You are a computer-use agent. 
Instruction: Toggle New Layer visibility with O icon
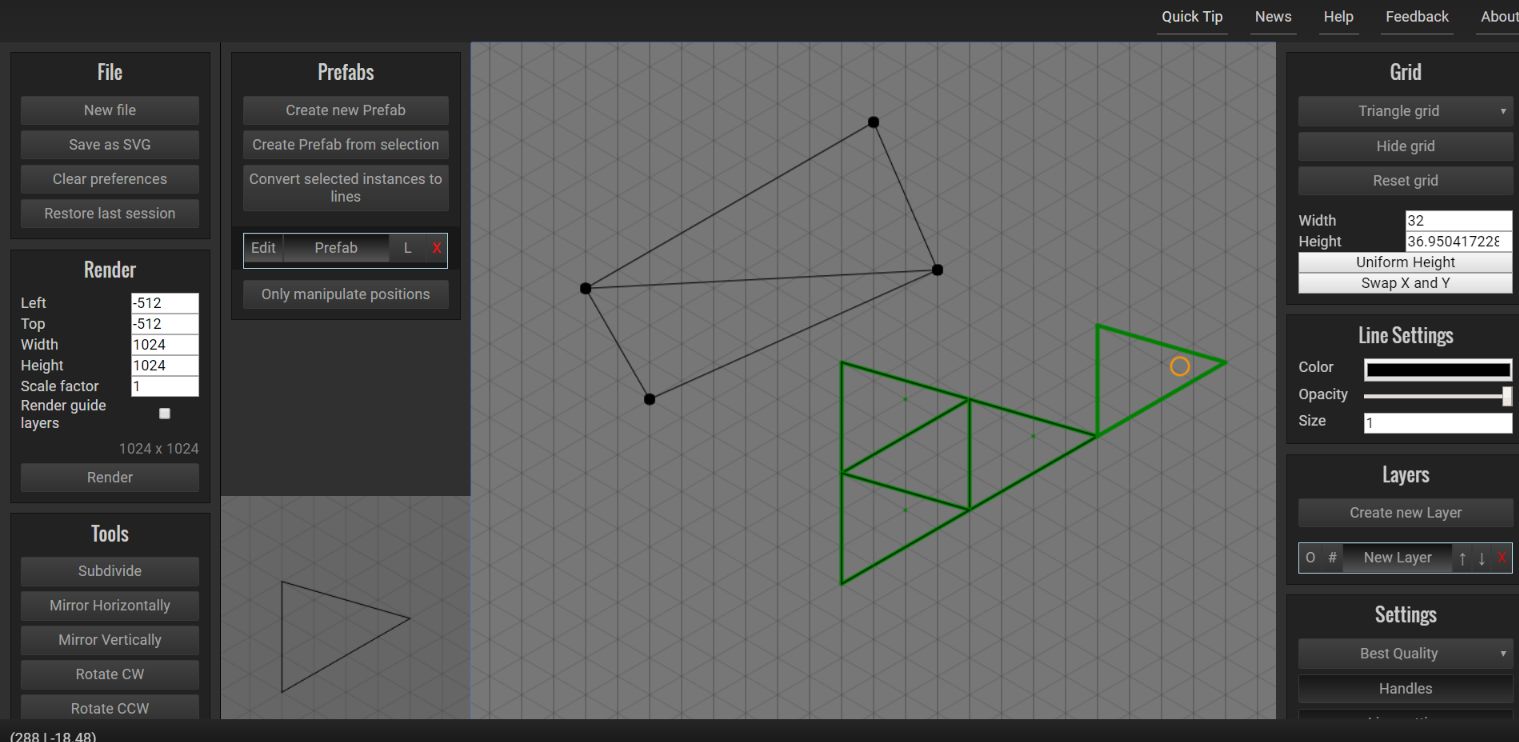click(x=1310, y=558)
